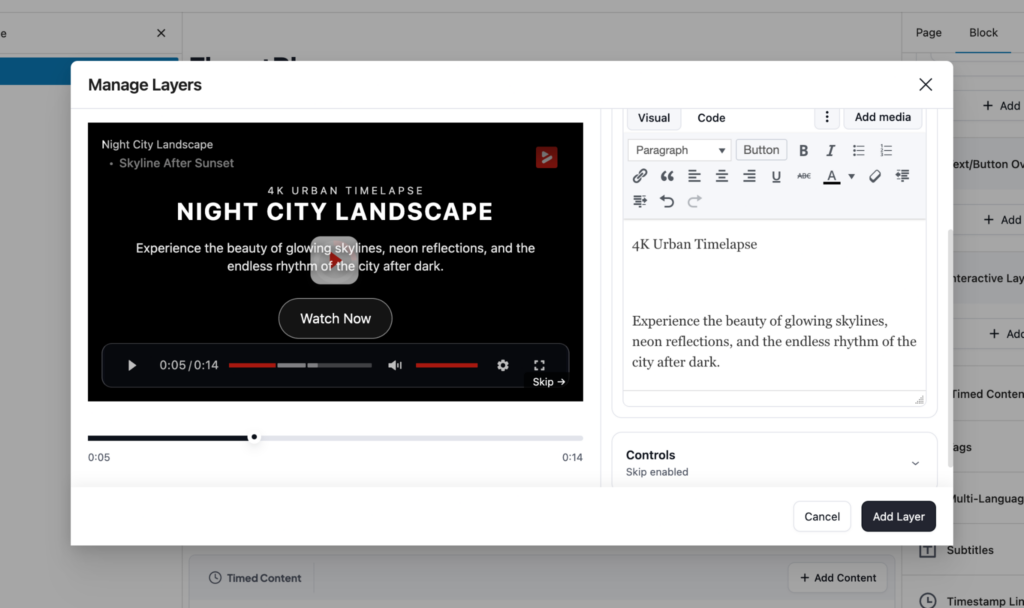Switch to Page tab in background sidebar
This screenshot has width=1024, height=608.
tap(928, 33)
